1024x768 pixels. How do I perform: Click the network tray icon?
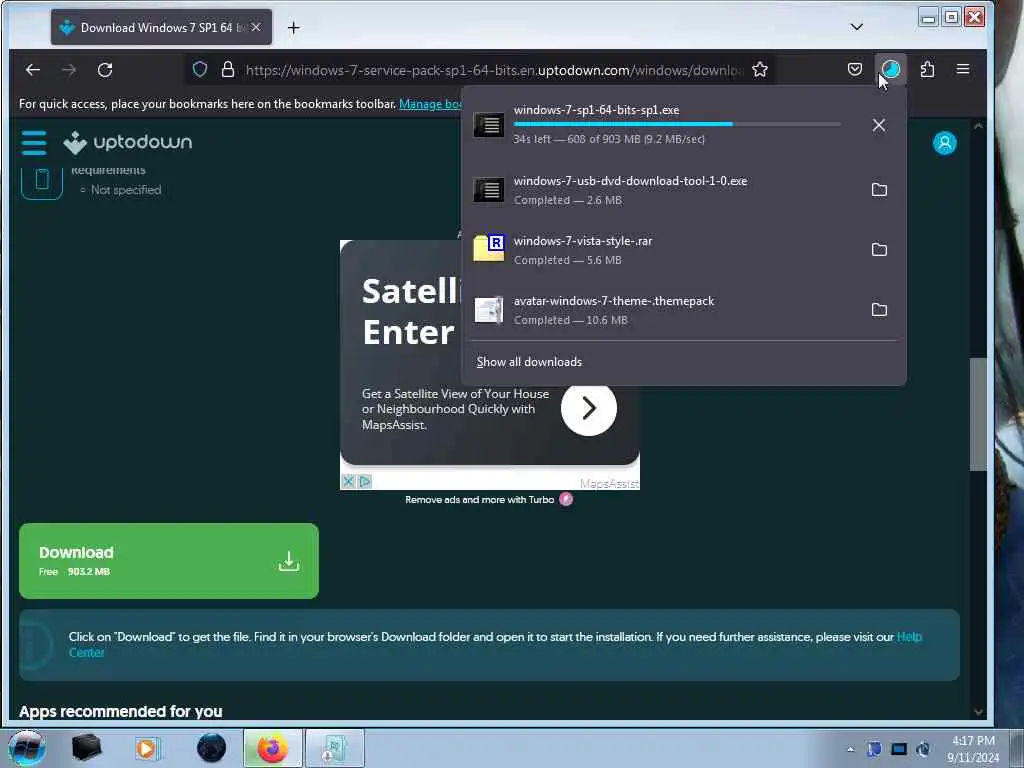pos(899,749)
